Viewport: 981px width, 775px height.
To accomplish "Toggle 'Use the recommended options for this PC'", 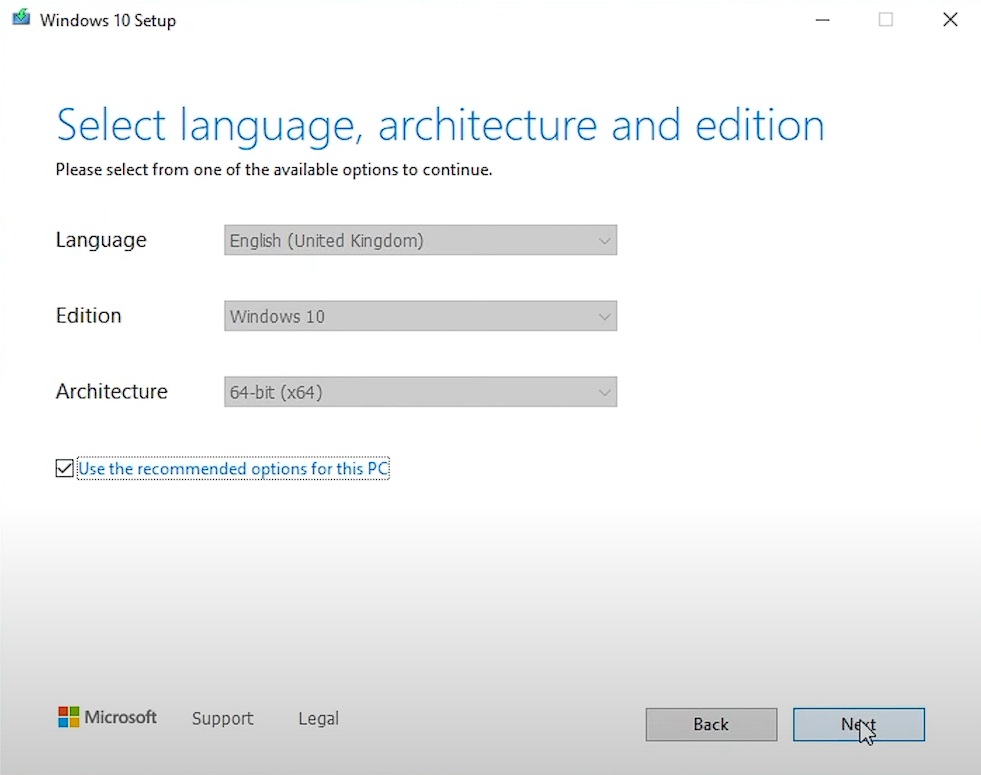I will (64, 468).
